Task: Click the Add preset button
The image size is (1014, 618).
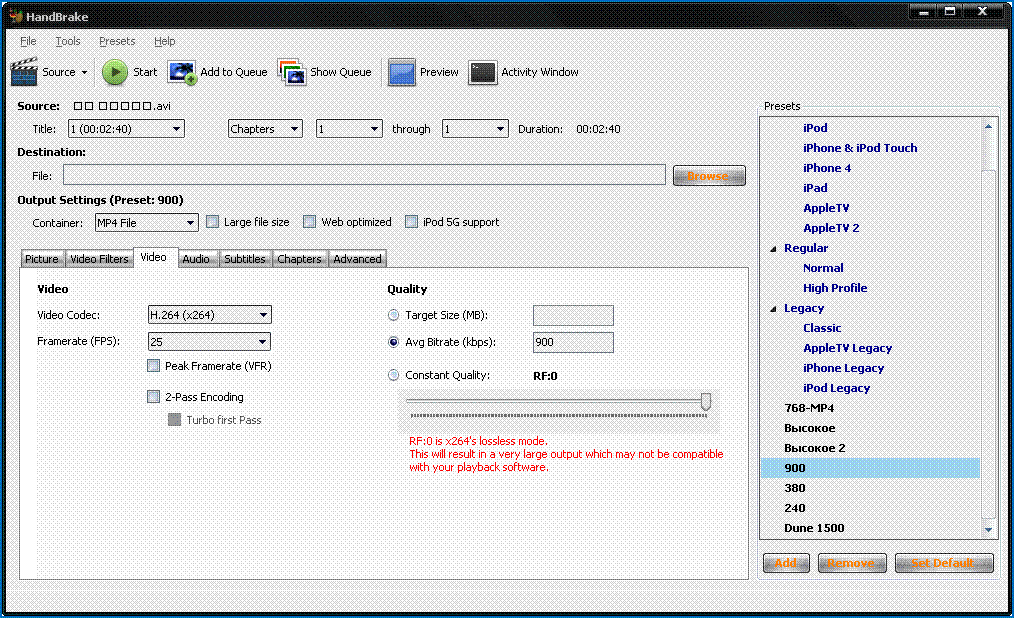Action: coord(786,563)
